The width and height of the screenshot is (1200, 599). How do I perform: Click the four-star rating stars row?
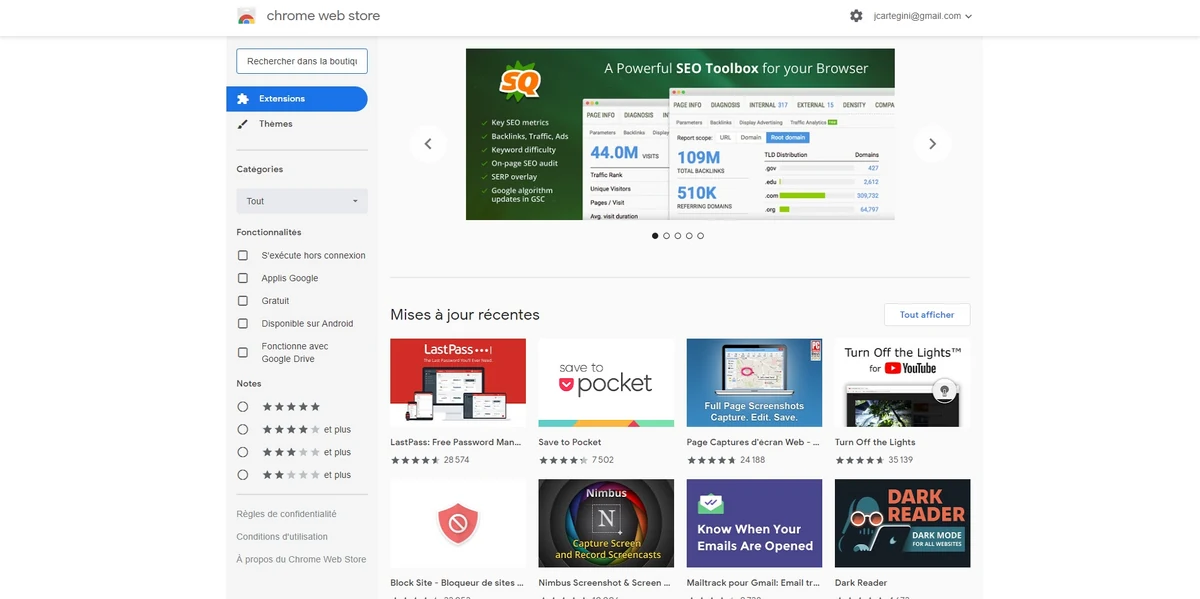(x=289, y=429)
